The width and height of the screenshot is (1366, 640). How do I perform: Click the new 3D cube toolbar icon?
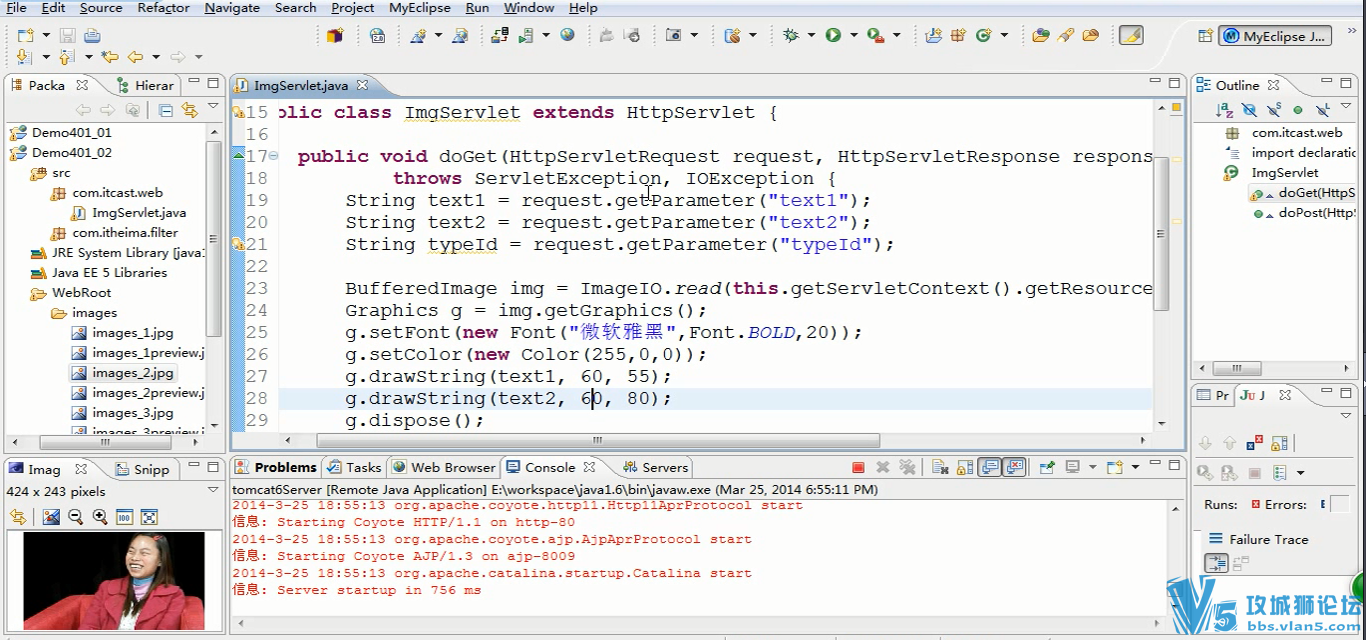pyautogui.click(x=334, y=36)
